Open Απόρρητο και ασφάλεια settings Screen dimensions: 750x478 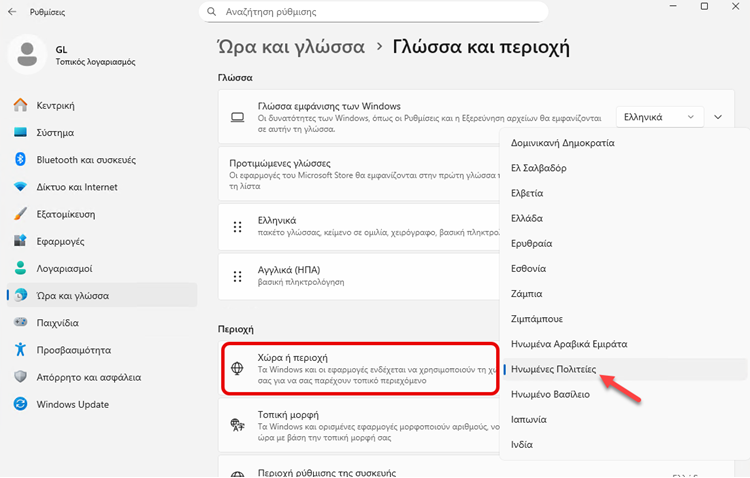88,377
